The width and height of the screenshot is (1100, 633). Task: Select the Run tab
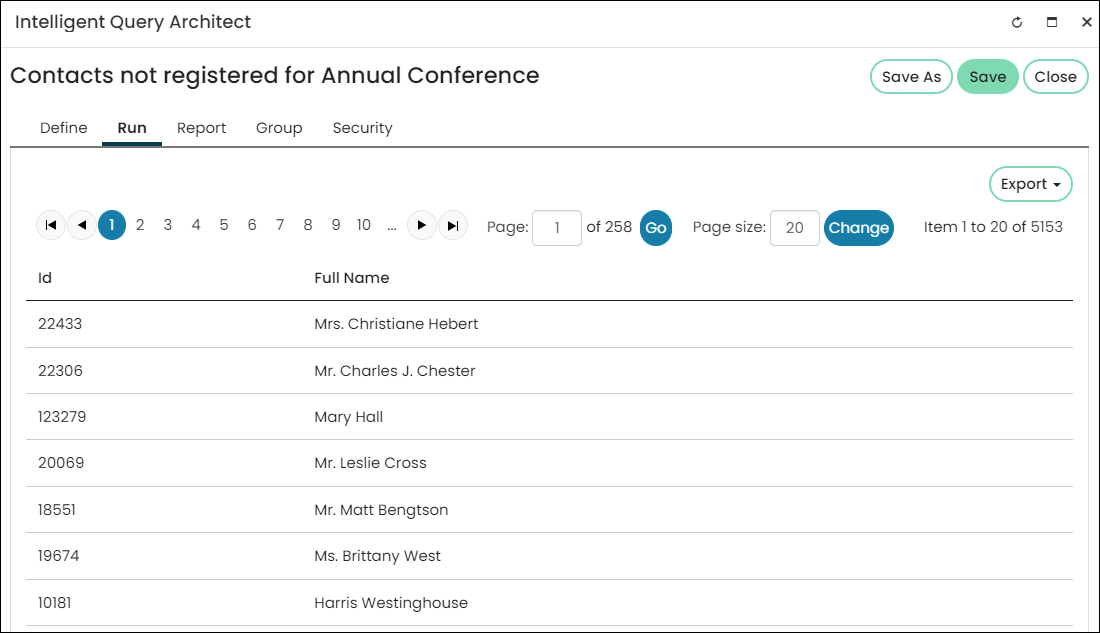[132, 128]
